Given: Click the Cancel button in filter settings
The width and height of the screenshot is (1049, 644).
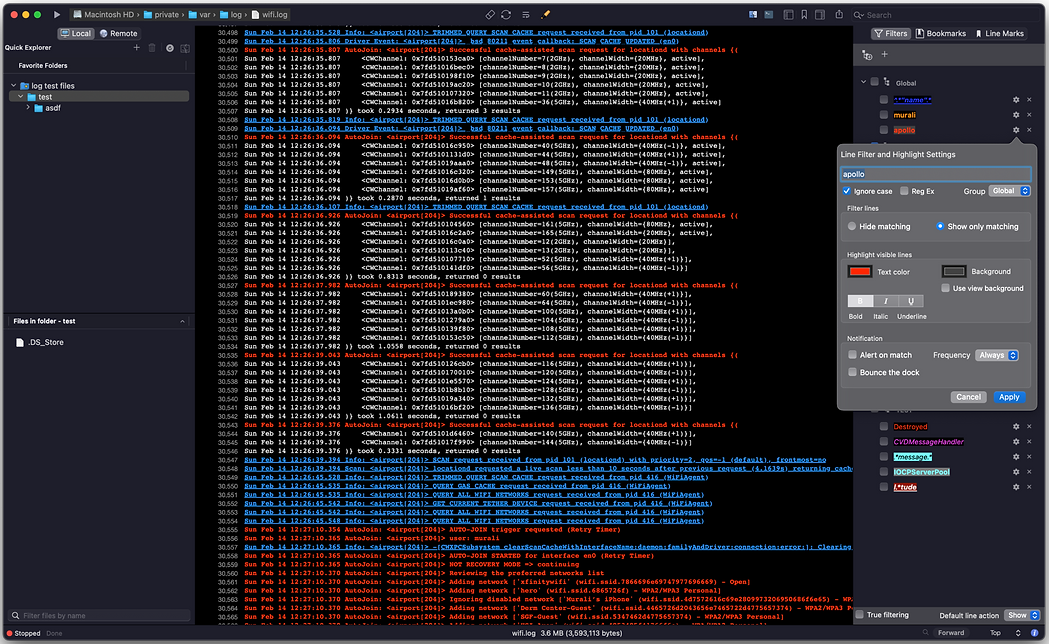Looking at the screenshot, I should coord(968,397).
